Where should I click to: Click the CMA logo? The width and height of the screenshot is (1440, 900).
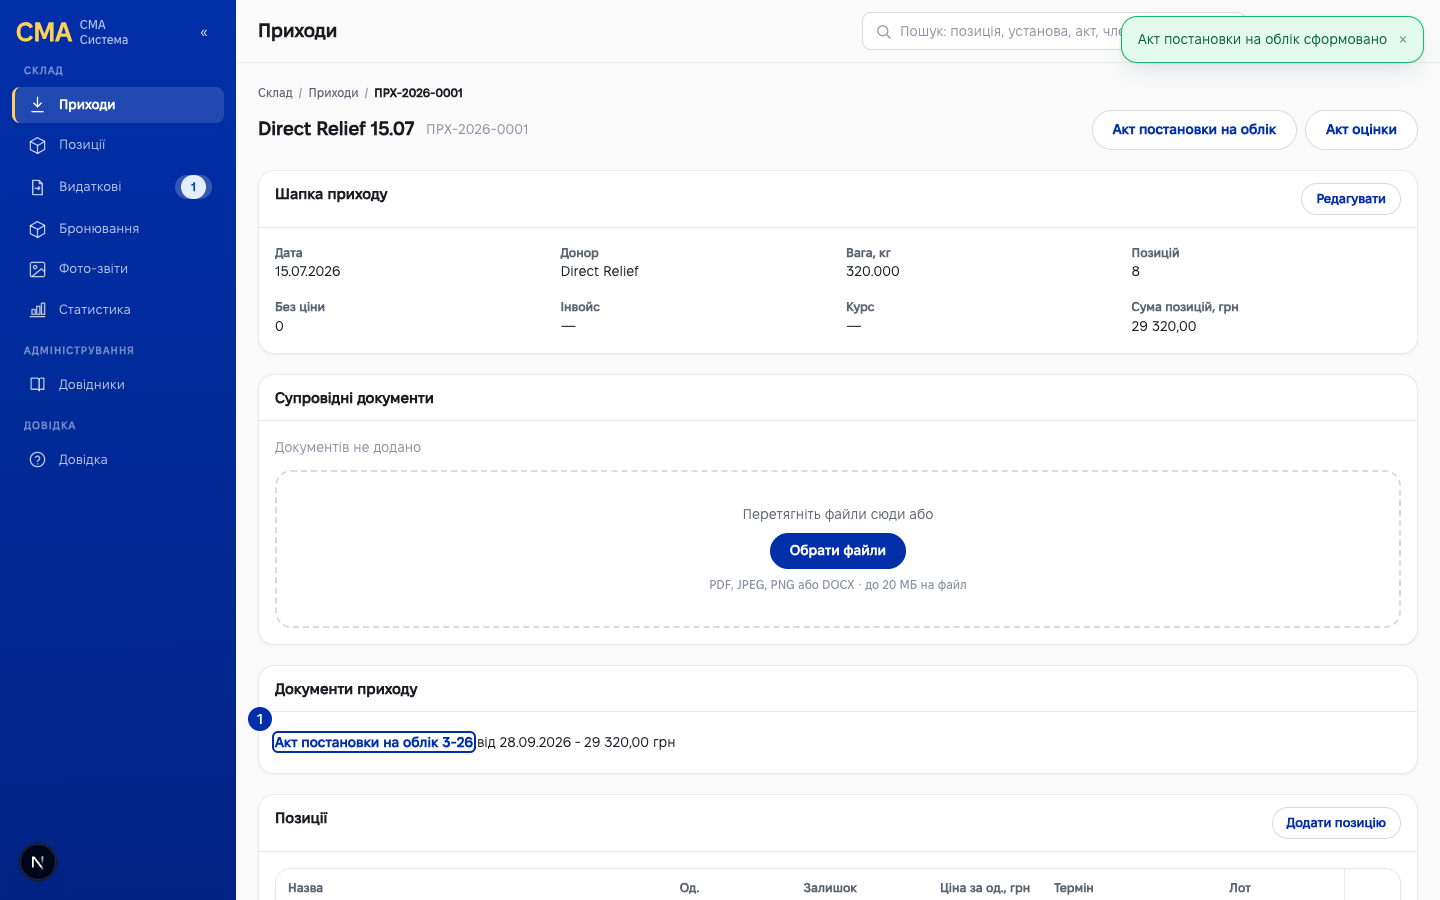tap(44, 32)
